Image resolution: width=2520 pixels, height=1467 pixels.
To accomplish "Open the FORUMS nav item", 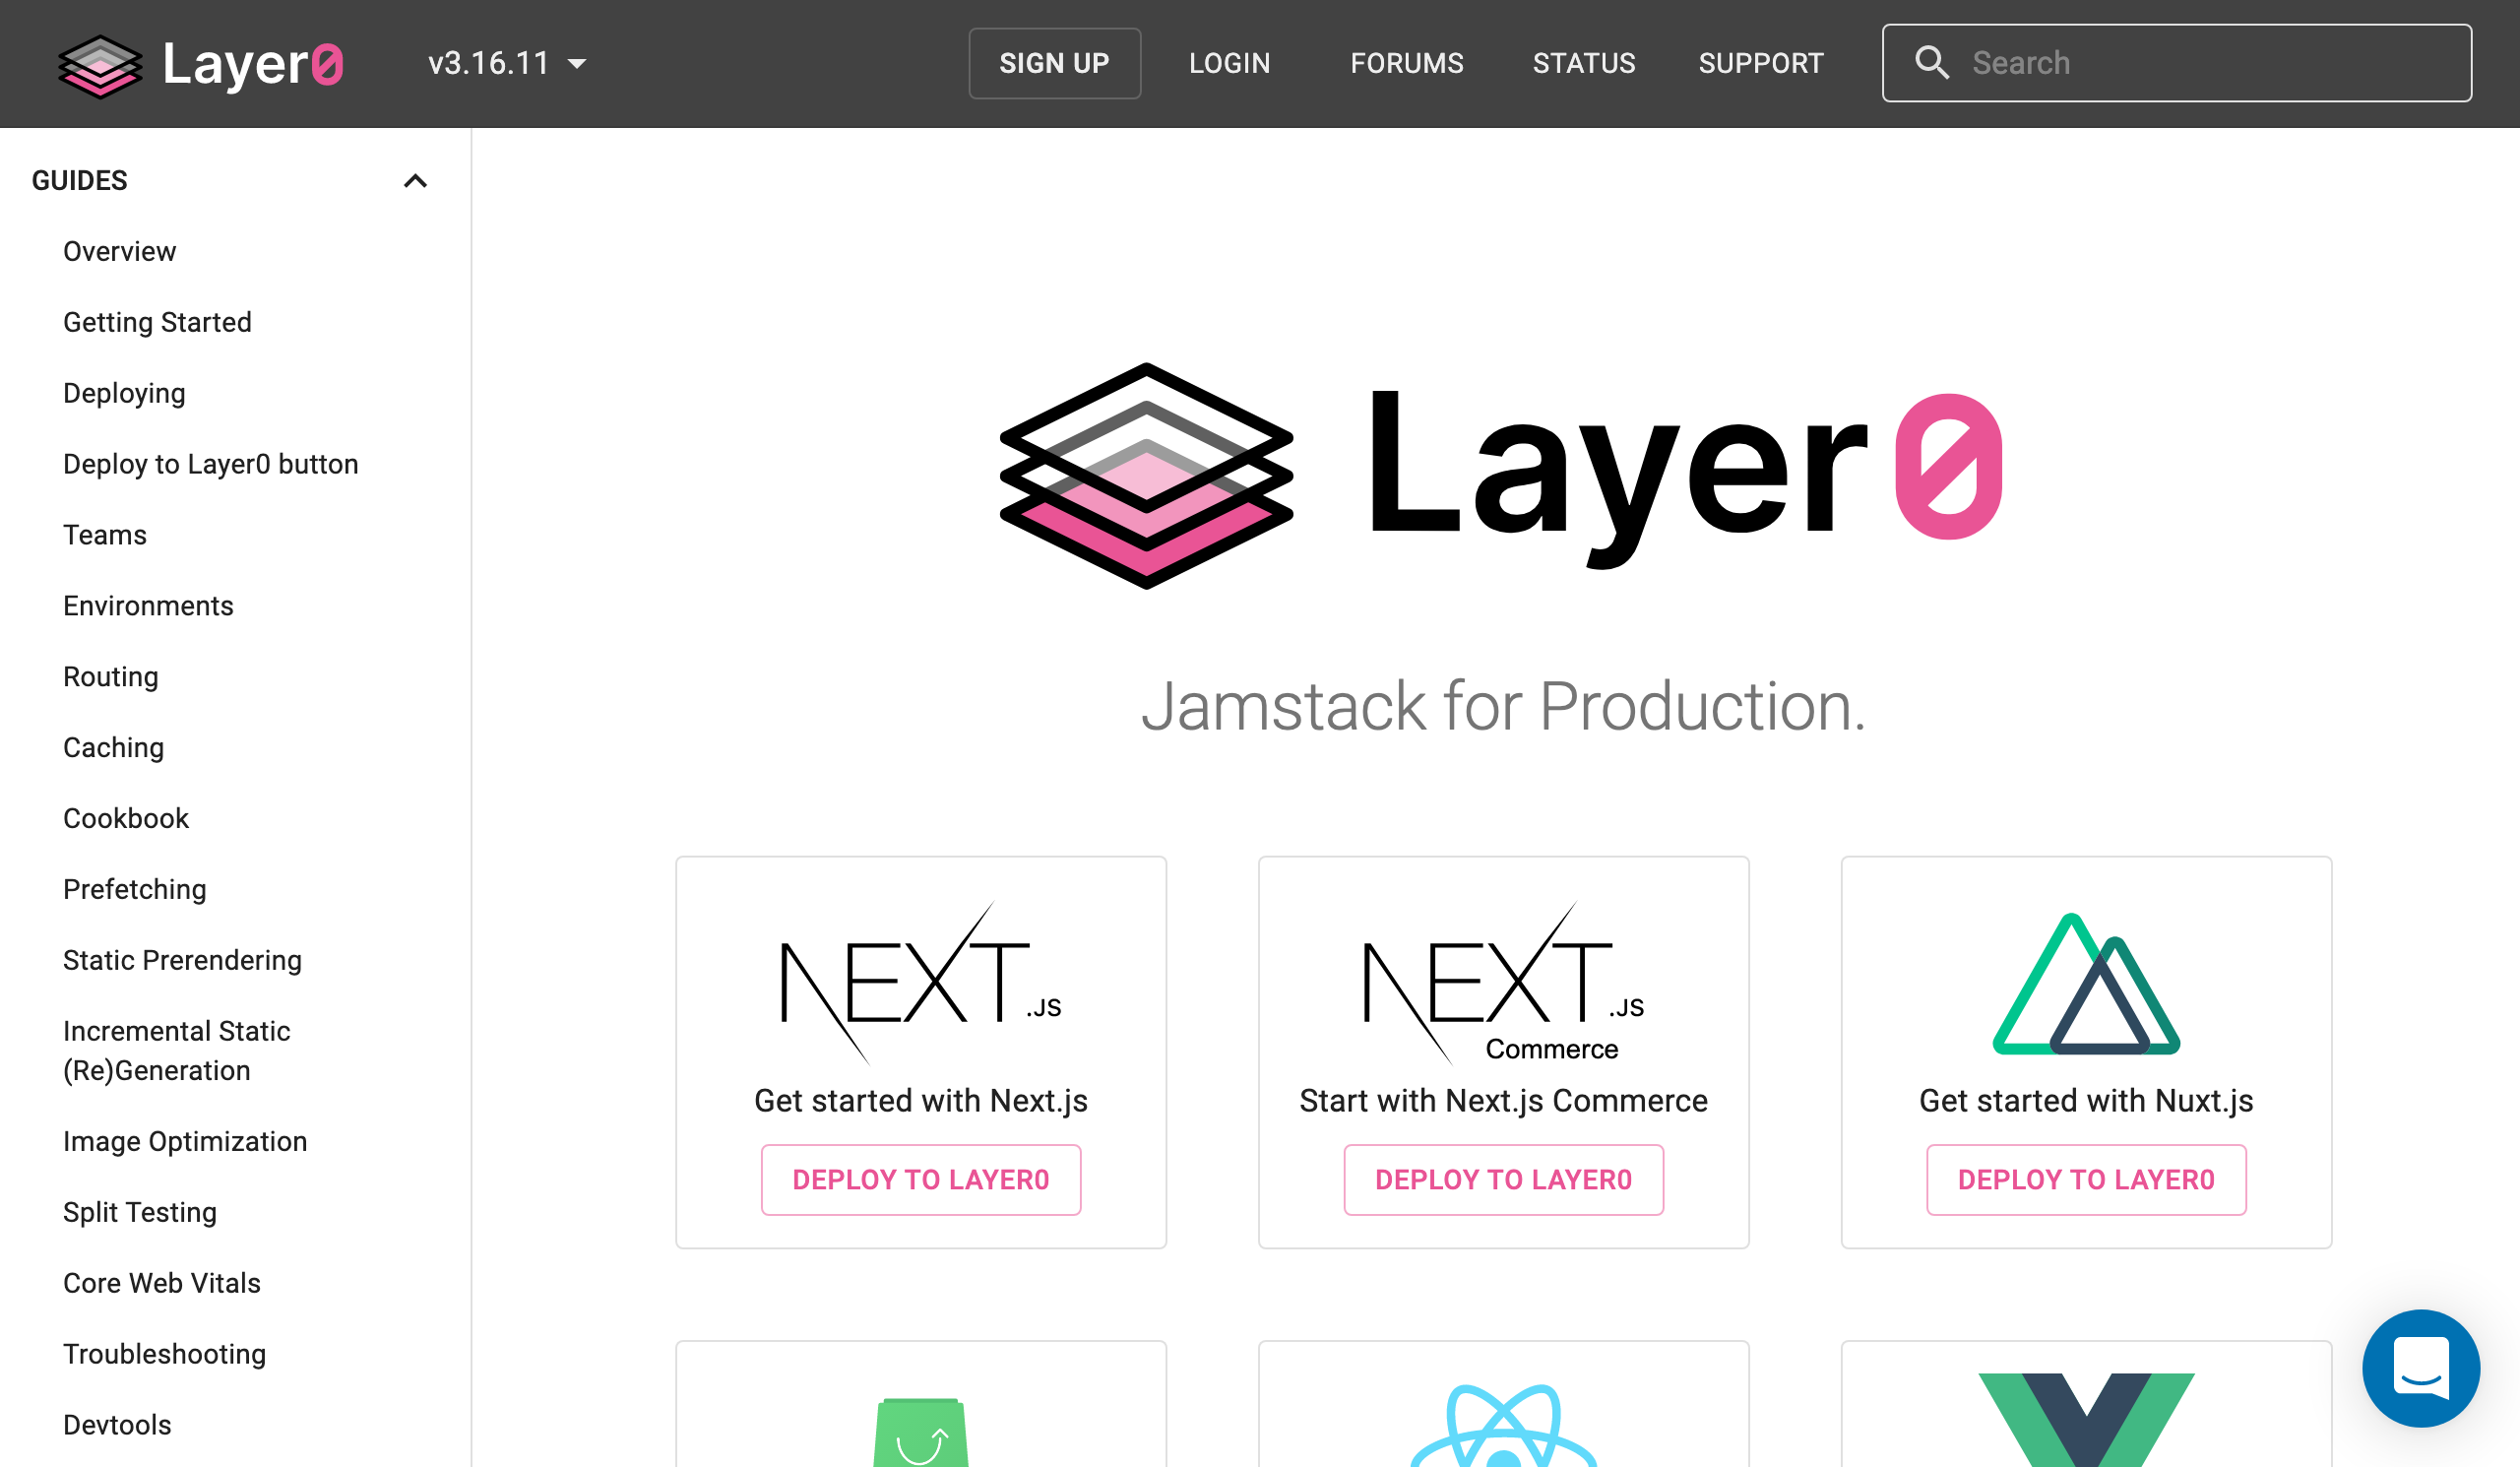I will (1406, 64).
